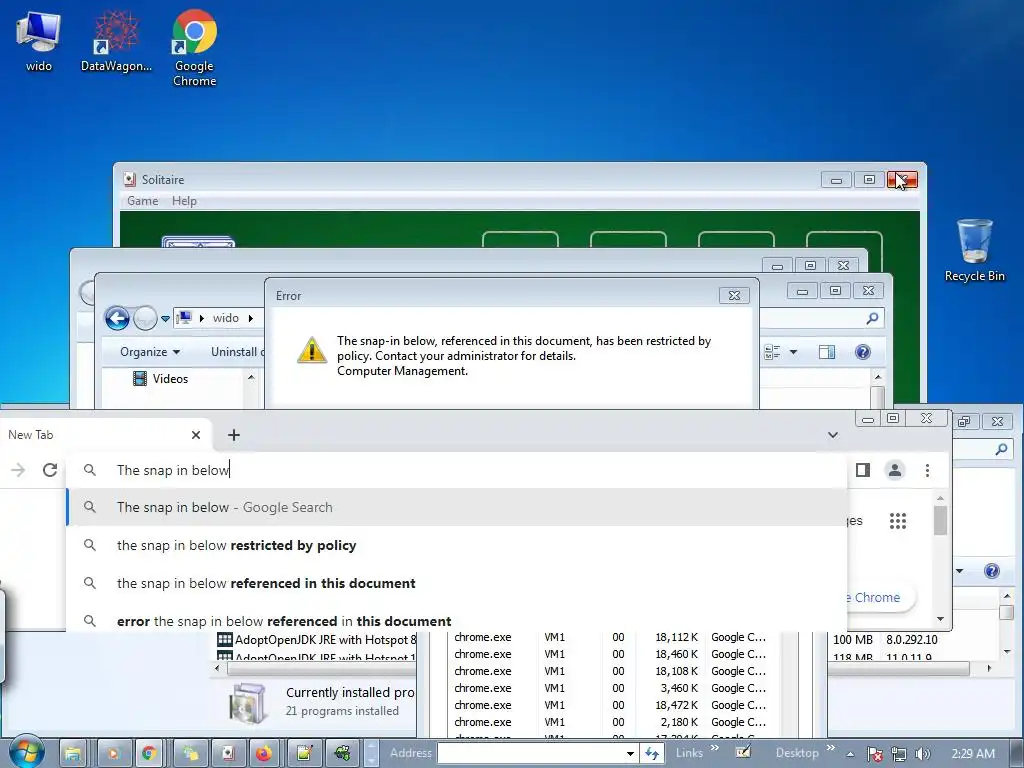Open Google apps grid
This screenshot has width=1024, height=768.
coord(898,520)
